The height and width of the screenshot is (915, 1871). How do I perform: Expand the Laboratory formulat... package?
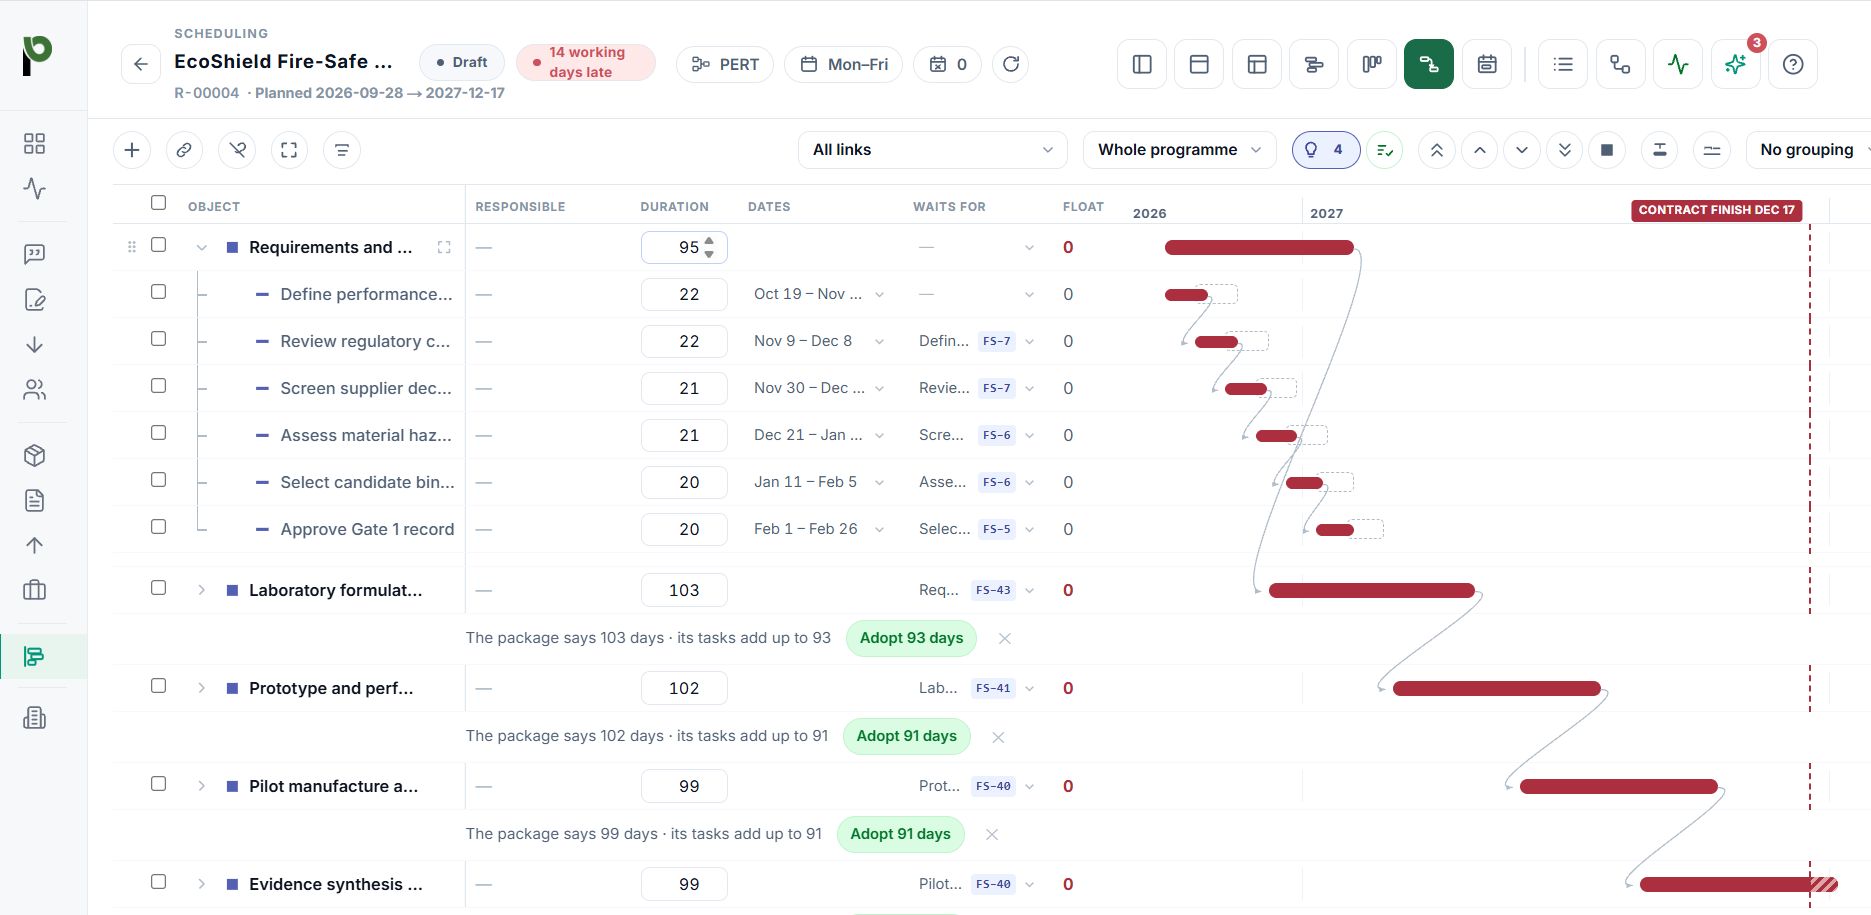202,591
